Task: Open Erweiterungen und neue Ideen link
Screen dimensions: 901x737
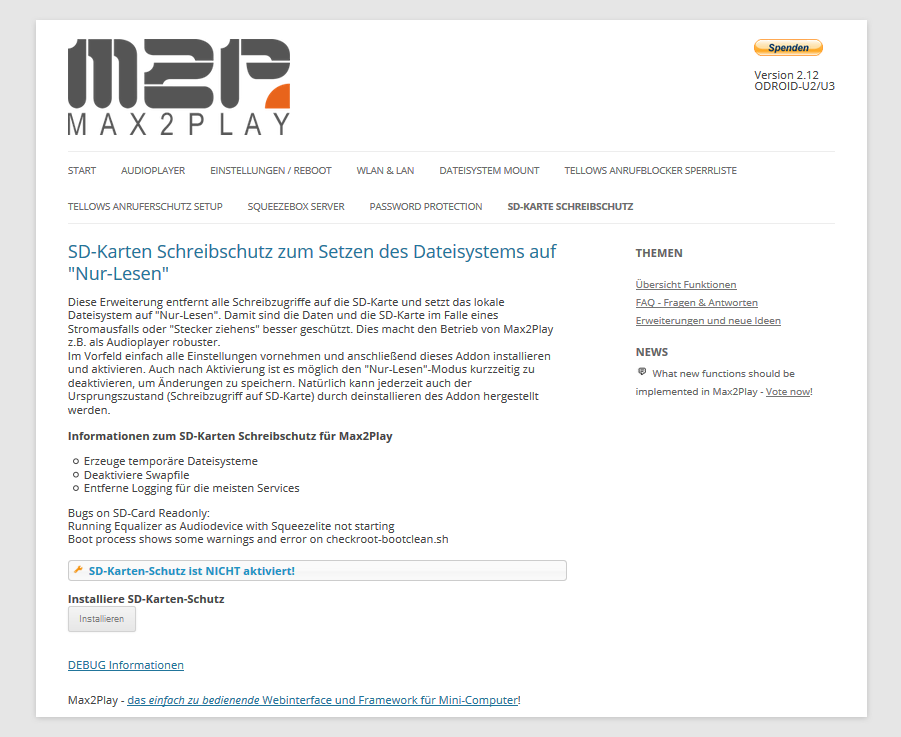Action: [708, 321]
